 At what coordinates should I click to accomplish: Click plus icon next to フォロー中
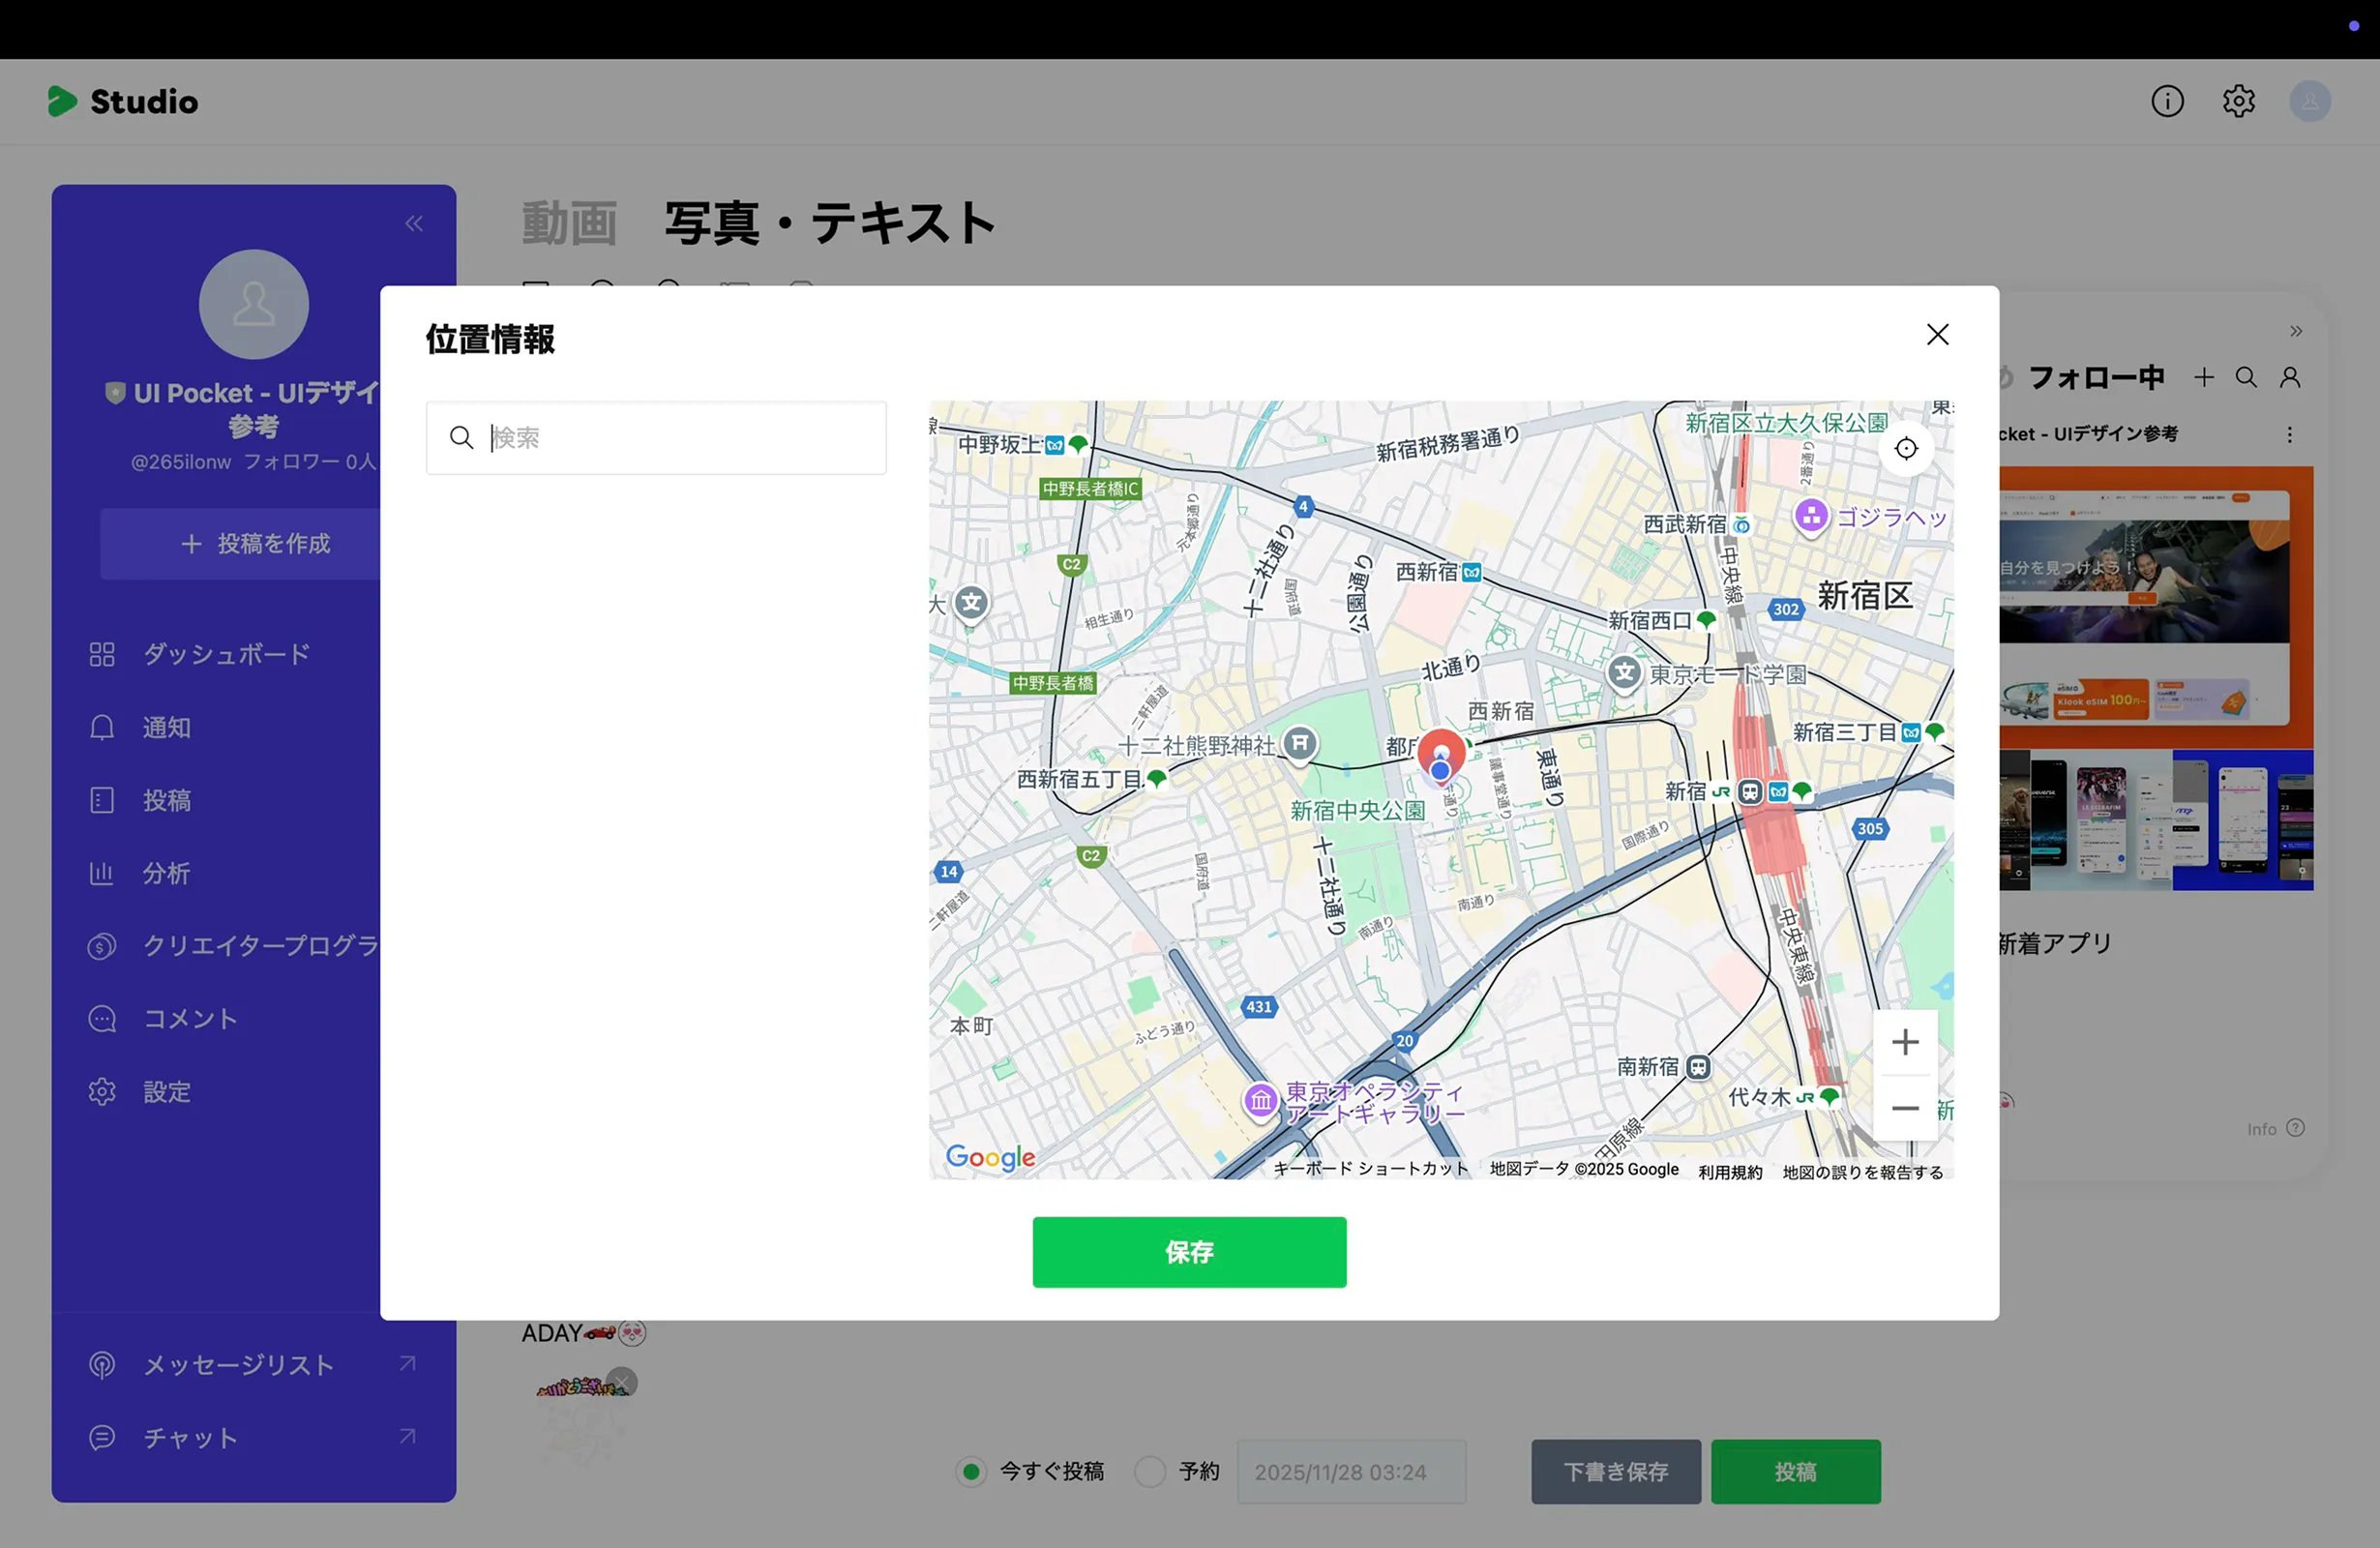coord(2204,377)
